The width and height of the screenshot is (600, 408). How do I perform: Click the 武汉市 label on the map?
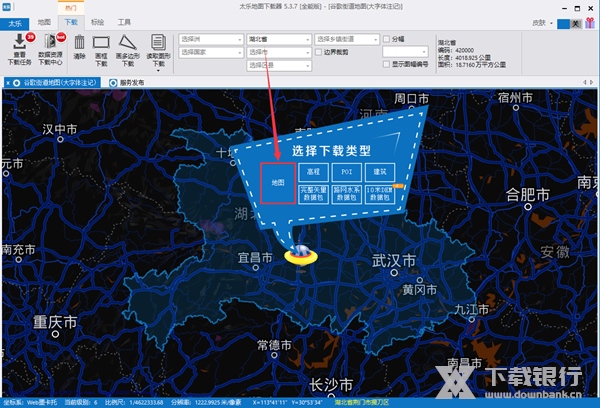click(x=394, y=261)
